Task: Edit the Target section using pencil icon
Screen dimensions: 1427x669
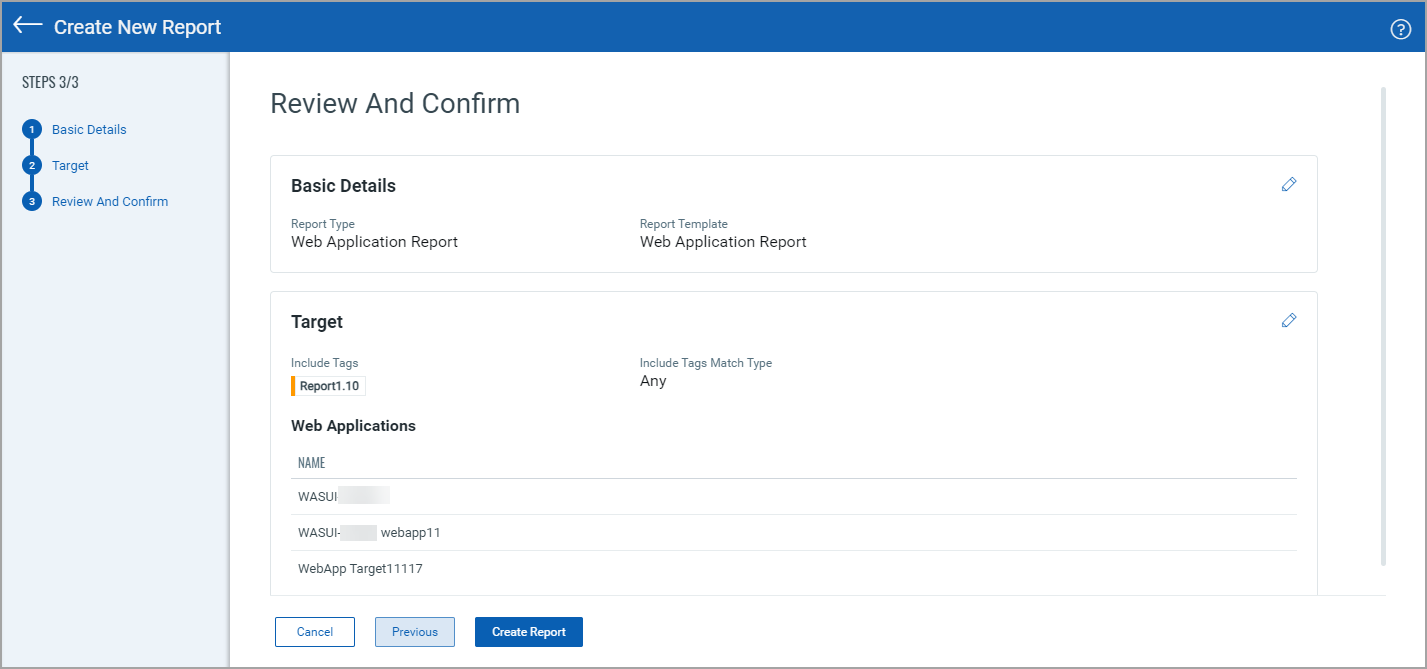Action: (x=1288, y=320)
